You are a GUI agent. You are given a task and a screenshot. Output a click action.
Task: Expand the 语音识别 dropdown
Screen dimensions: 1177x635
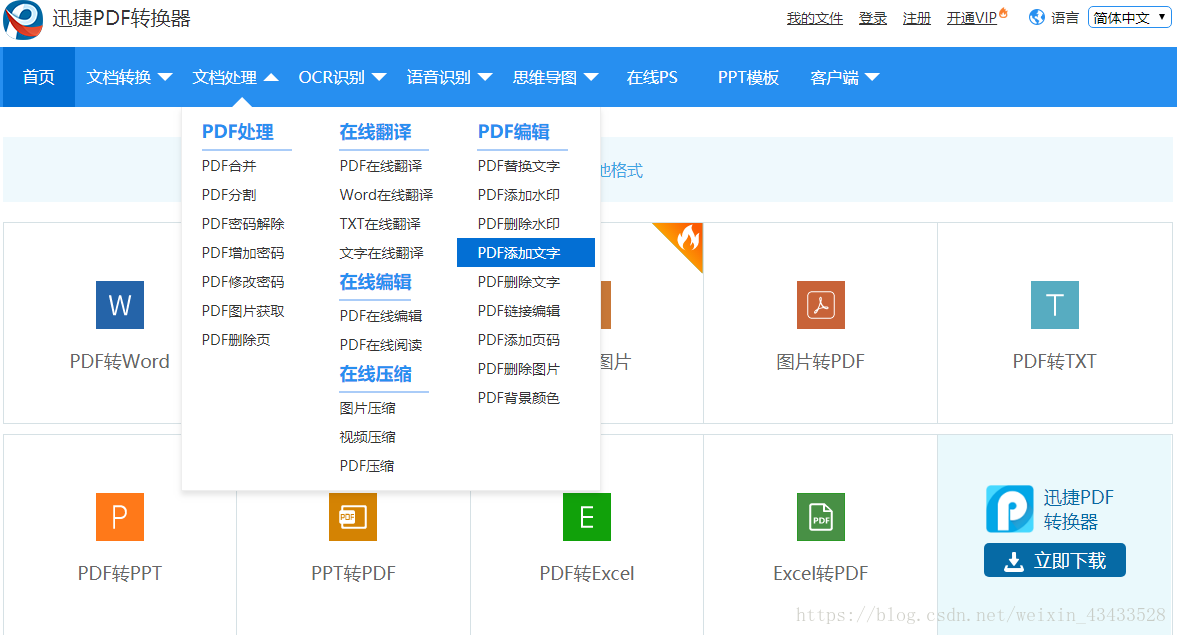449,77
